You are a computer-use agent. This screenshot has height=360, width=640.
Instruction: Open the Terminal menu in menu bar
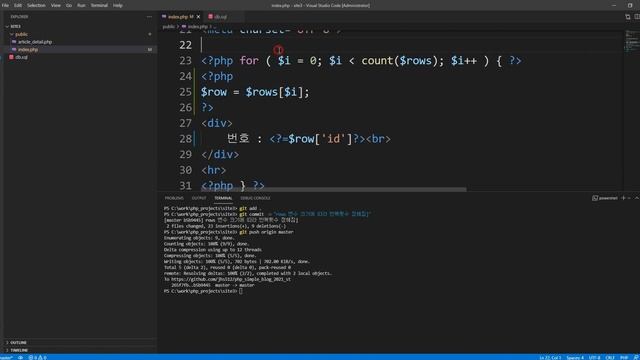pyautogui.click(x=99, y=5)
